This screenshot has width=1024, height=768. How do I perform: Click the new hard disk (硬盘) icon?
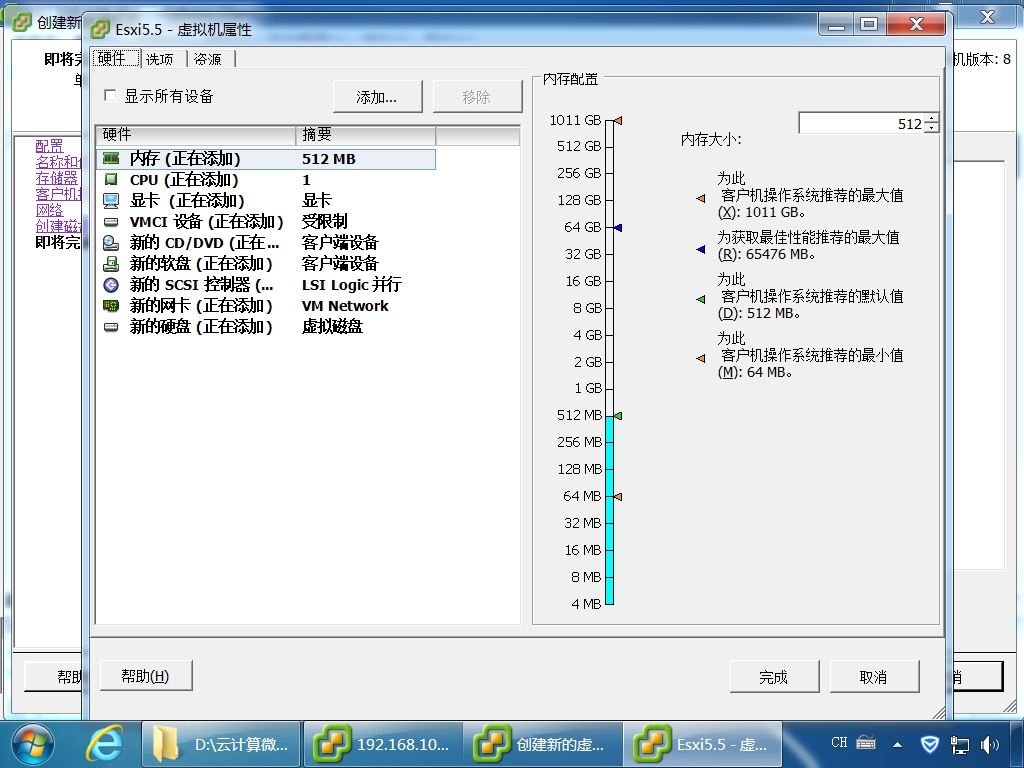pos(111,327)
